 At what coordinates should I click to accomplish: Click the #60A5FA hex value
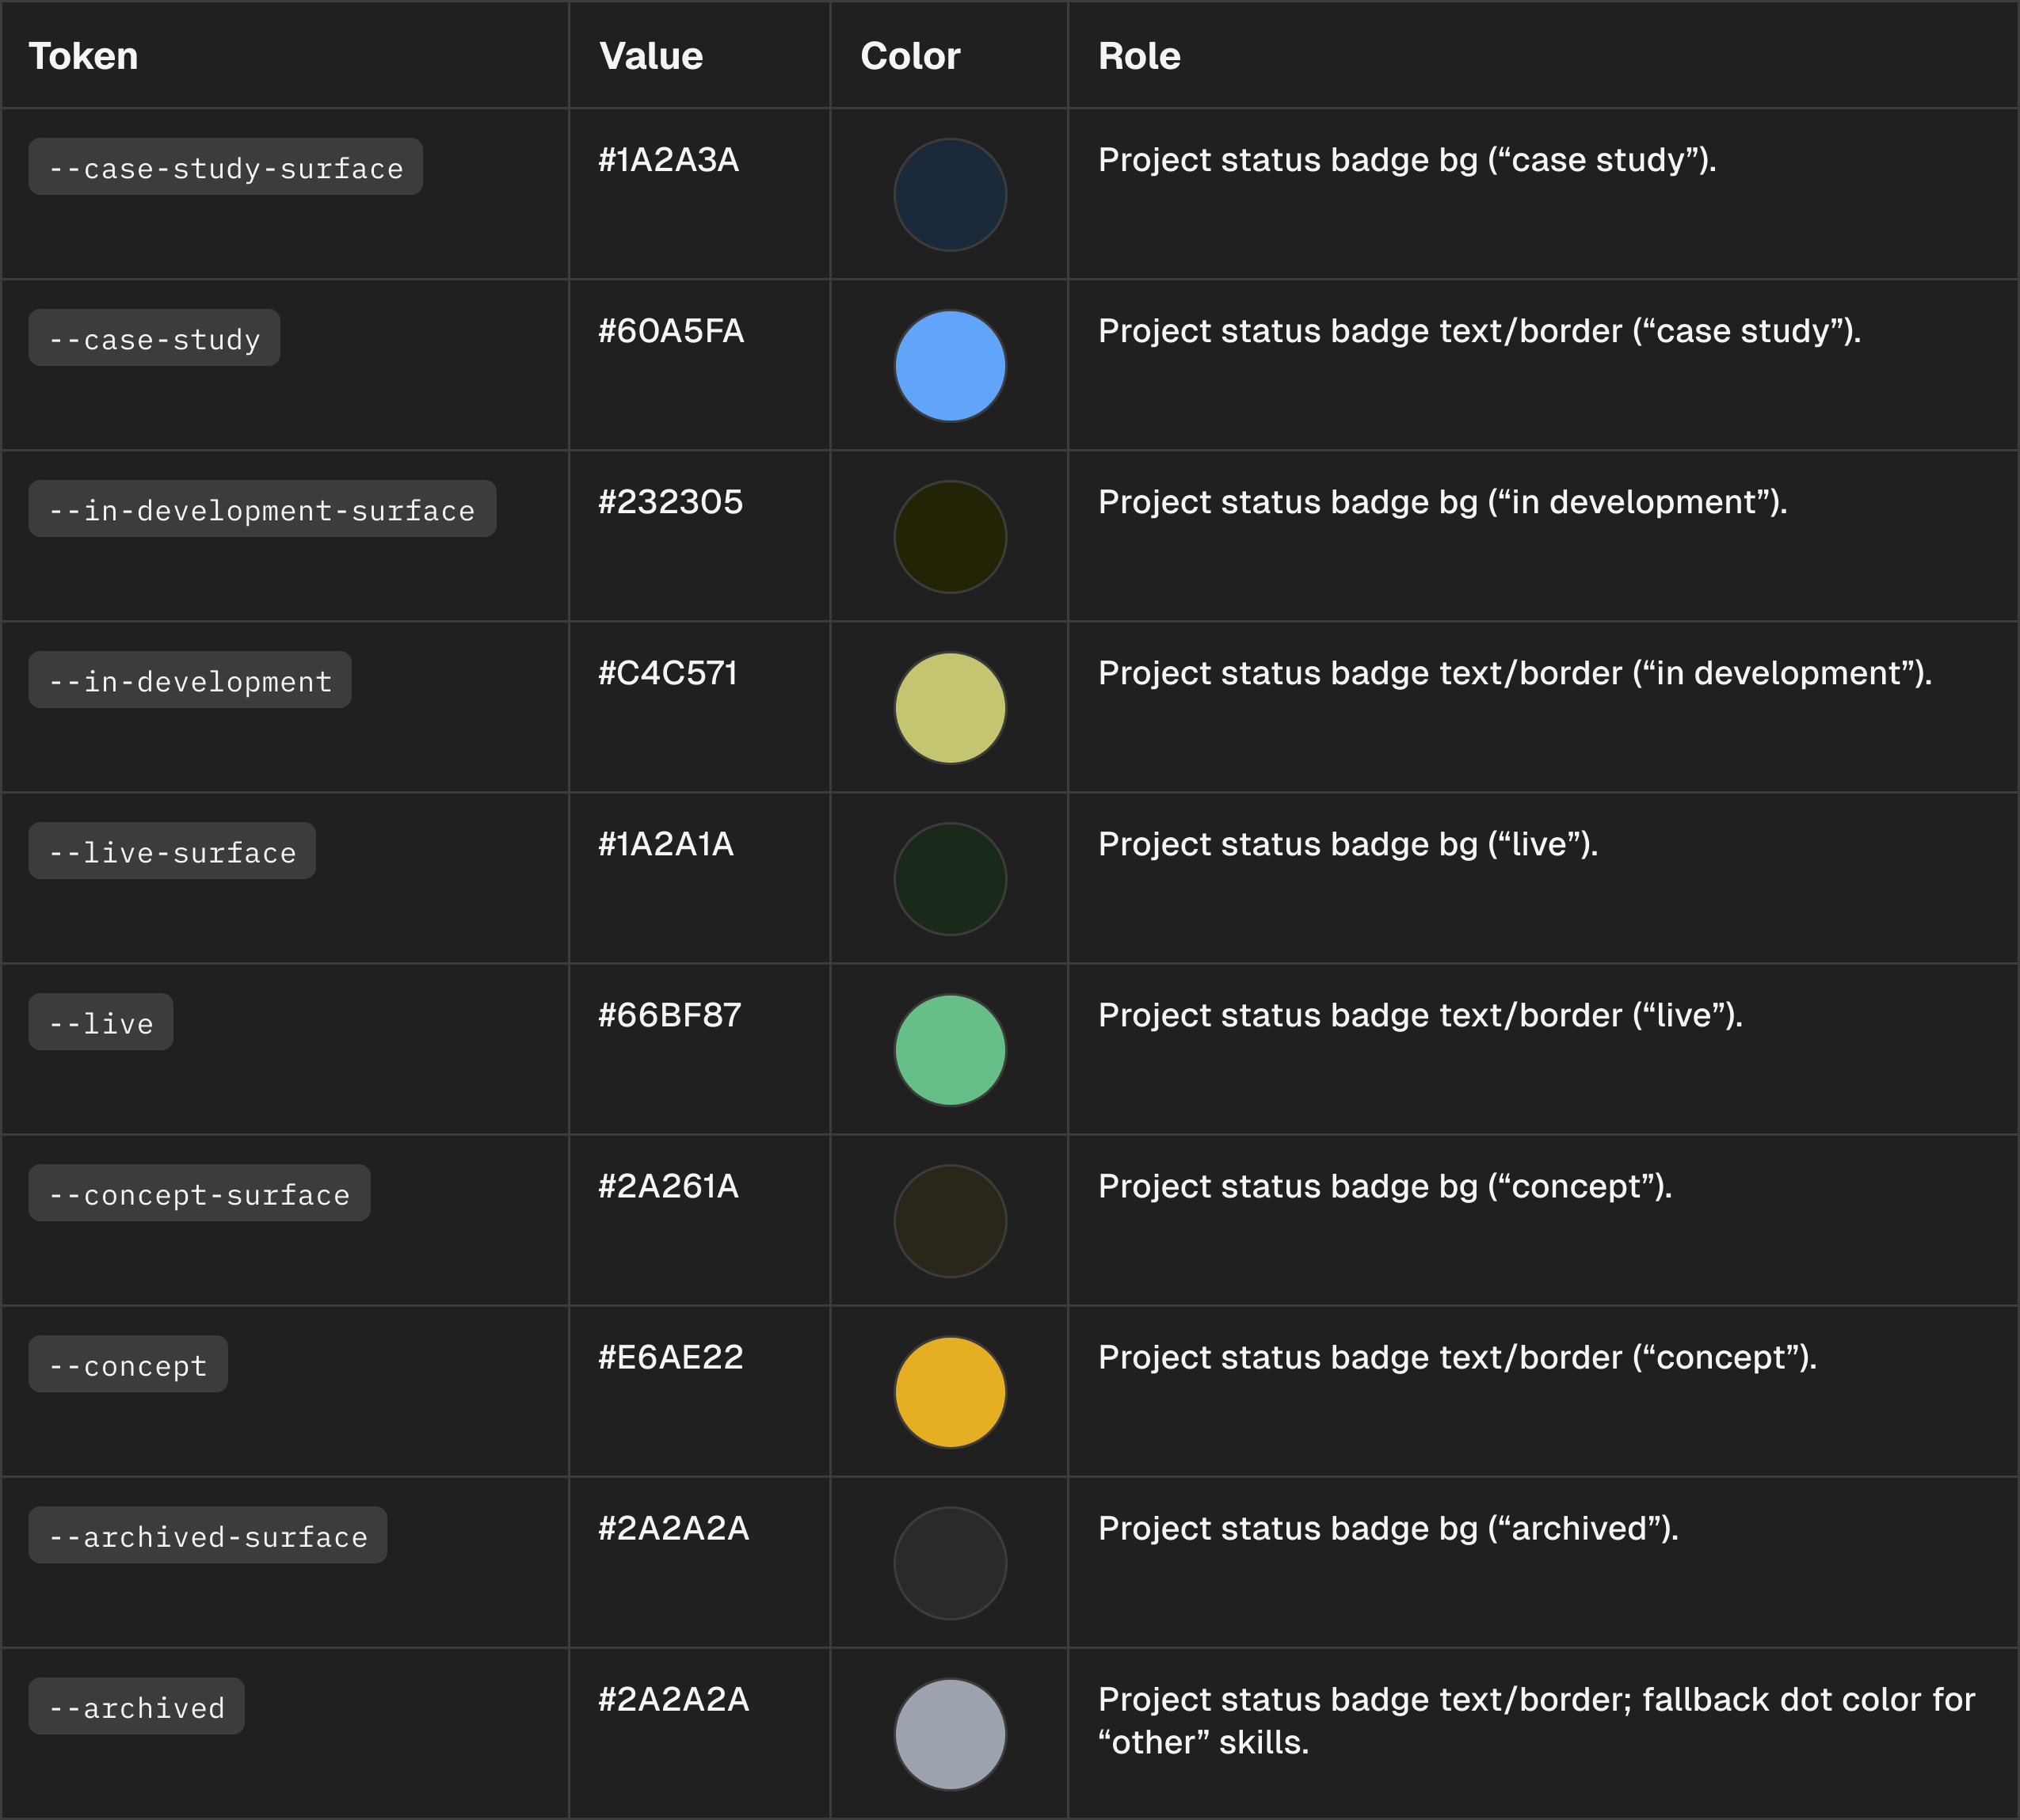[670, 331]
